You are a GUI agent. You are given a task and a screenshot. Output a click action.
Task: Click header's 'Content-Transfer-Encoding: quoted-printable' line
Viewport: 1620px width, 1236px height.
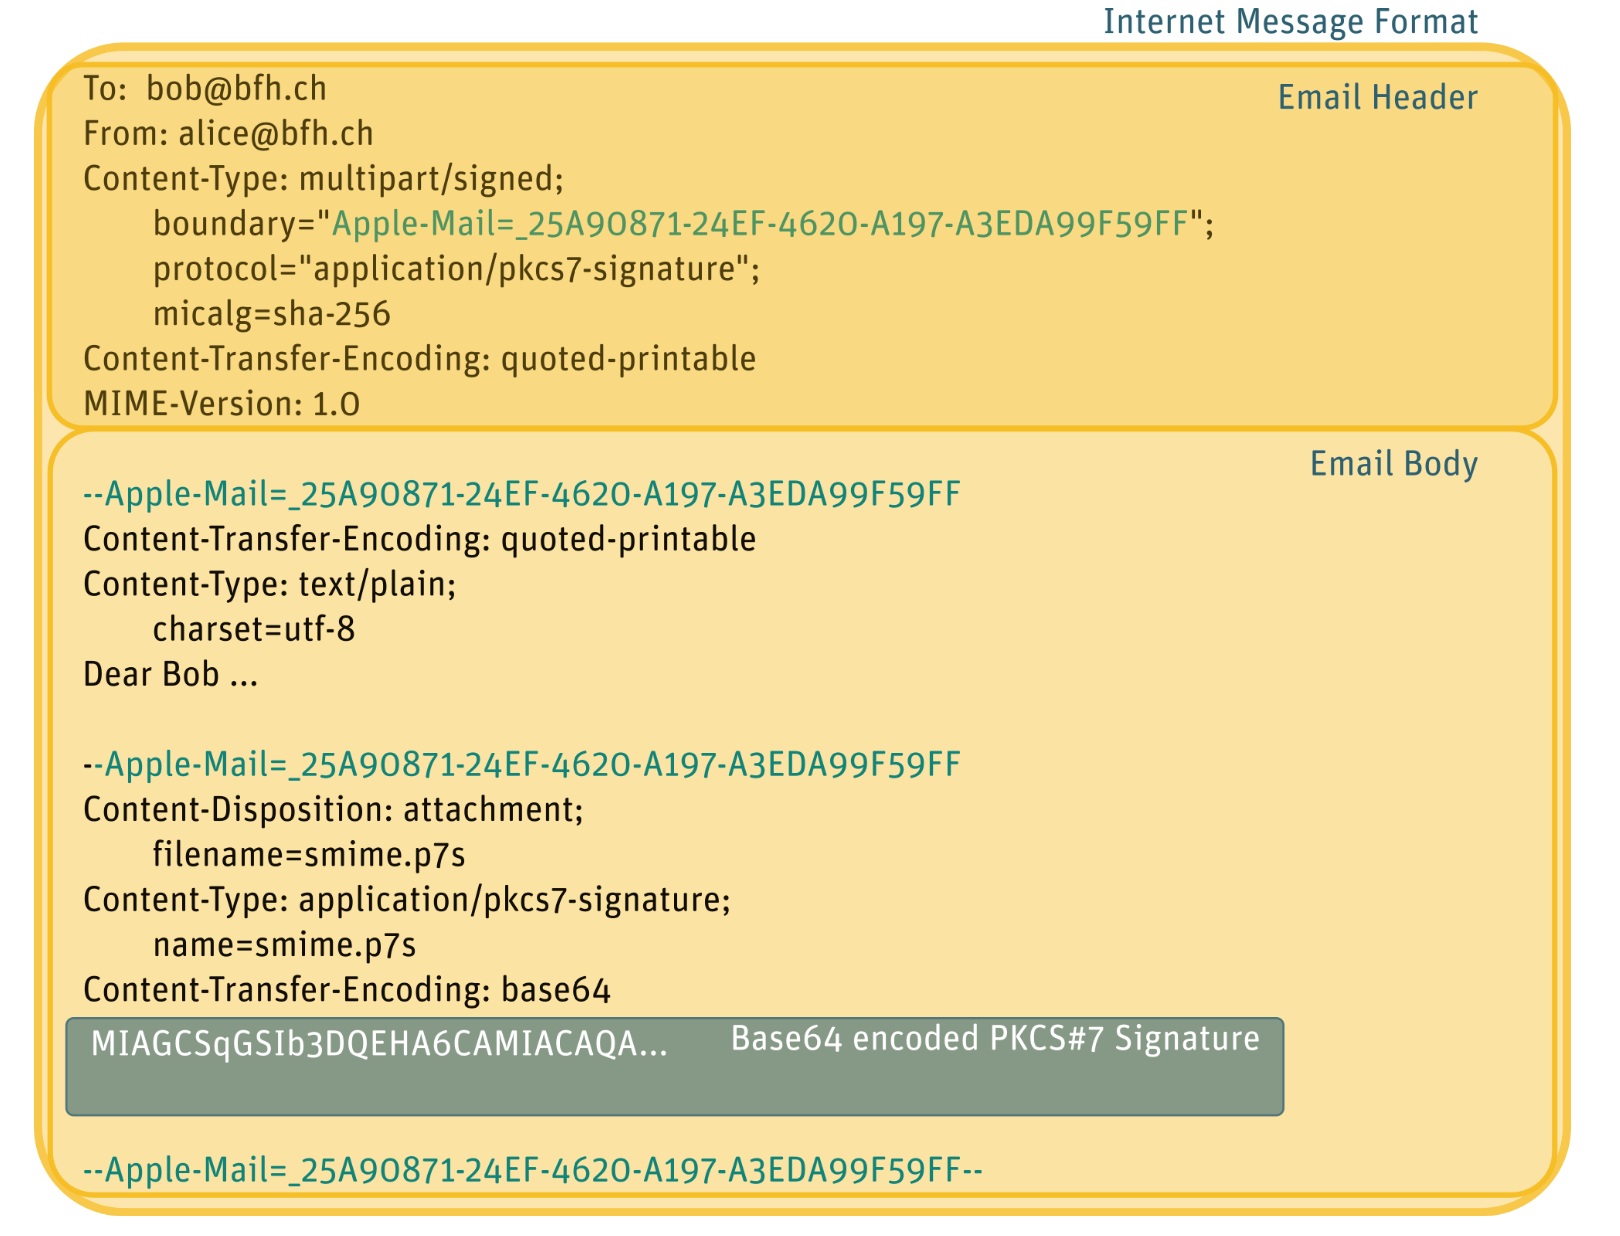click(420, 359)
